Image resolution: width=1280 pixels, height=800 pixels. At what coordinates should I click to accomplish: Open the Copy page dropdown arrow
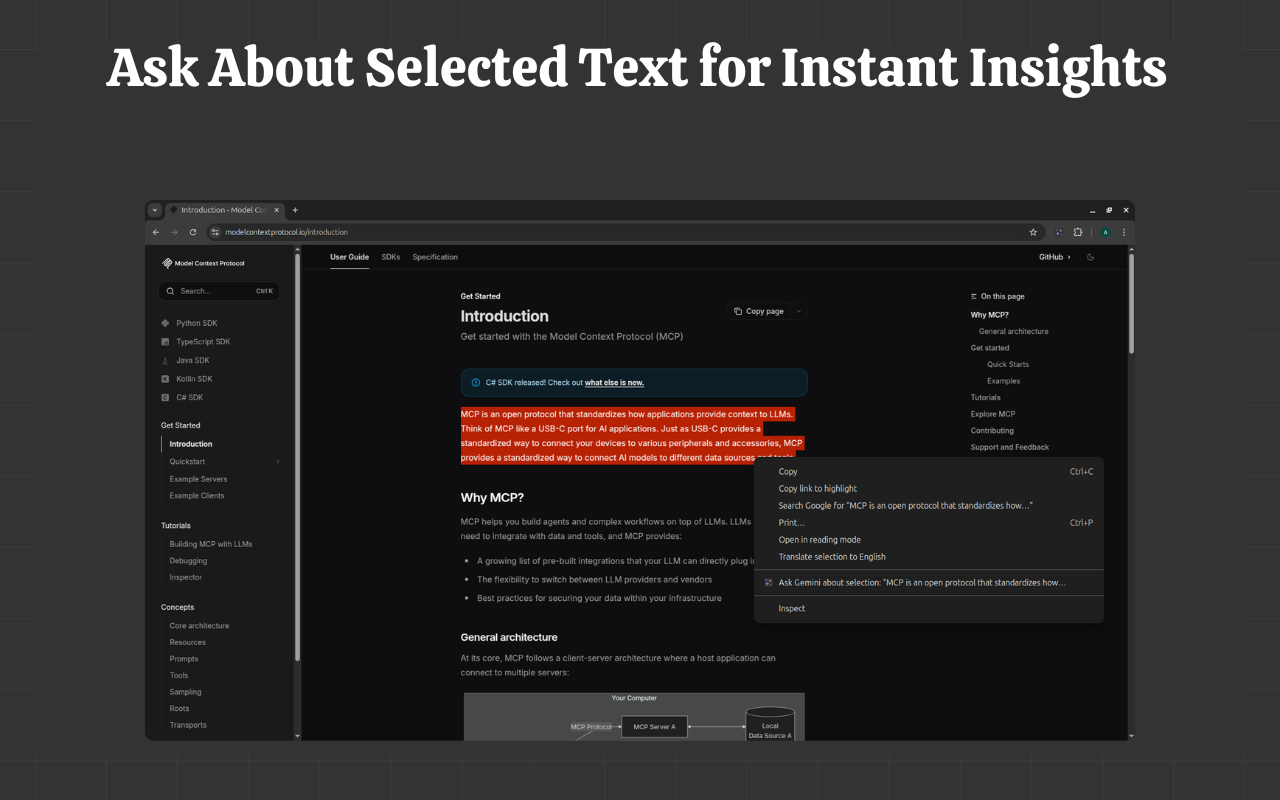(799, 311)
